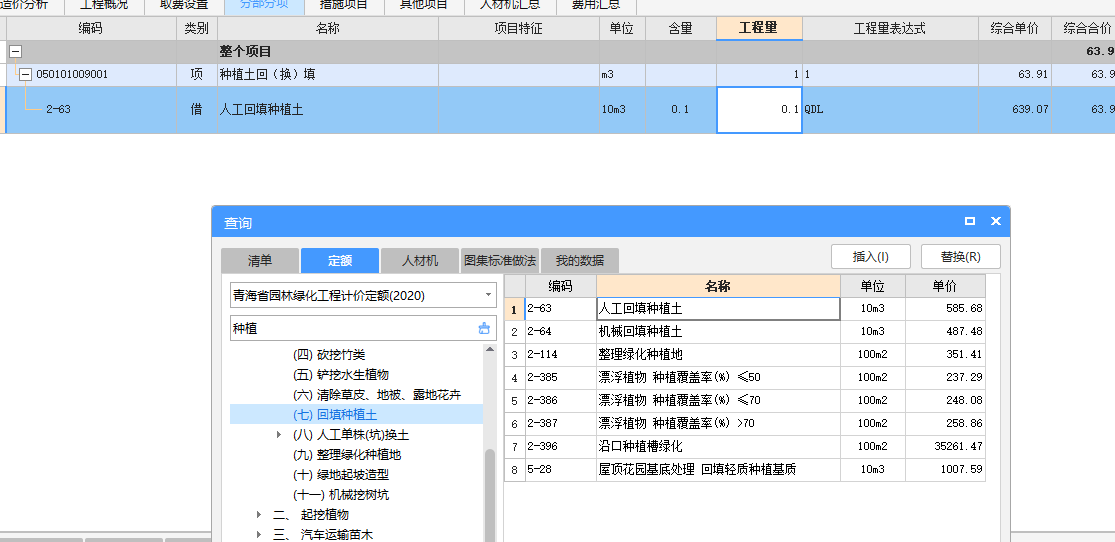This screenshot has width=1115, height=542.
Task: Click the 人工回填种植土 cell in main table
Action: [327, 110]
